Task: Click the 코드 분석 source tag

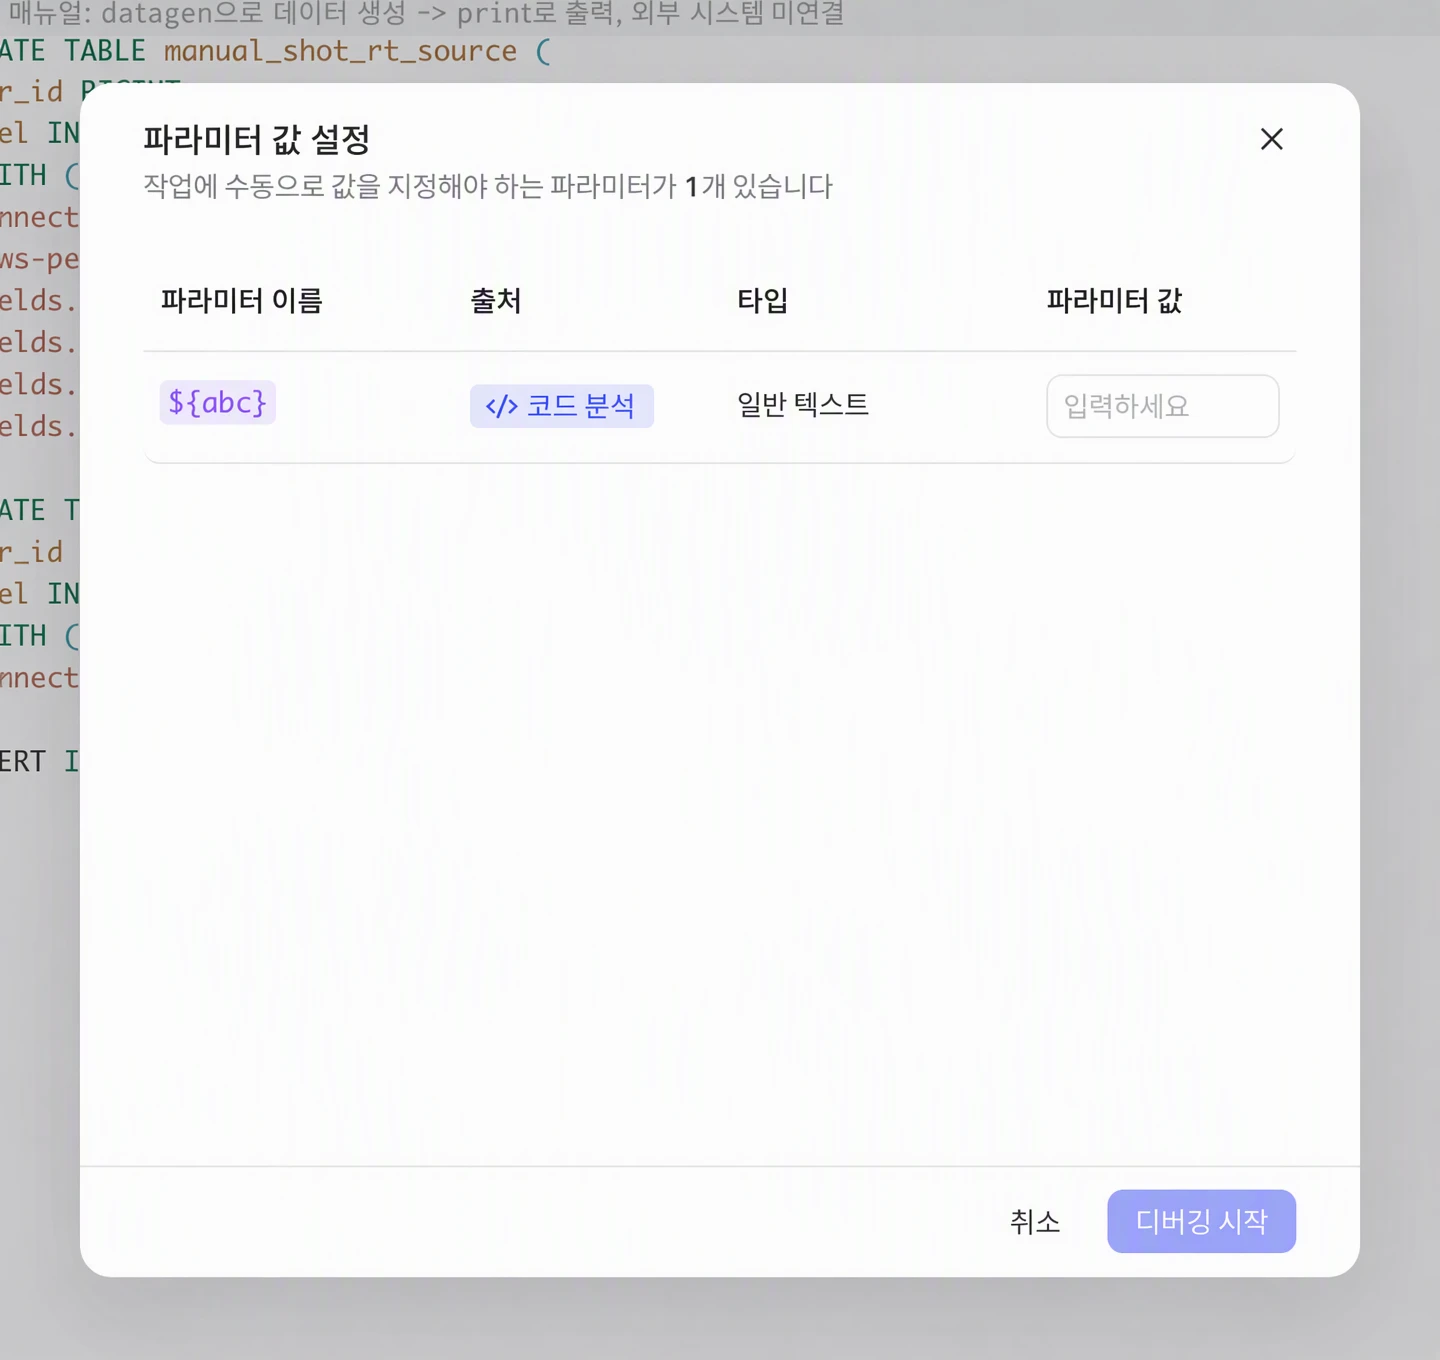Action: (562, 406)
